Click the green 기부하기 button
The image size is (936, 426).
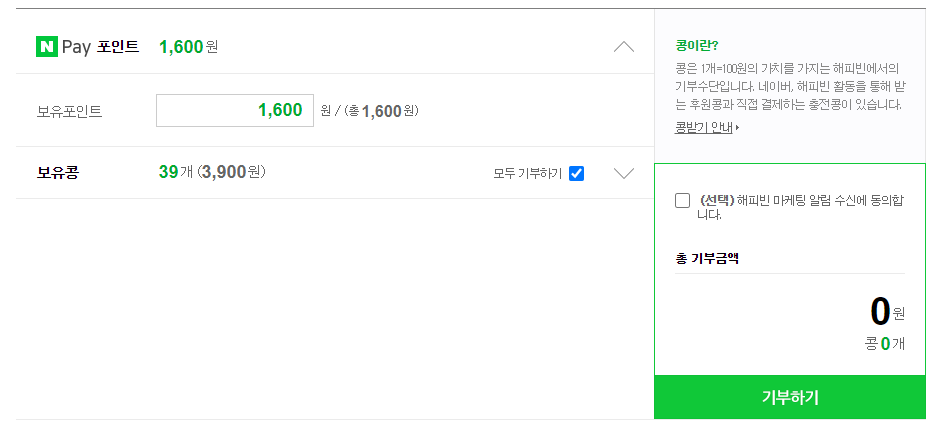pyautogui.click(x=790, y=397)
